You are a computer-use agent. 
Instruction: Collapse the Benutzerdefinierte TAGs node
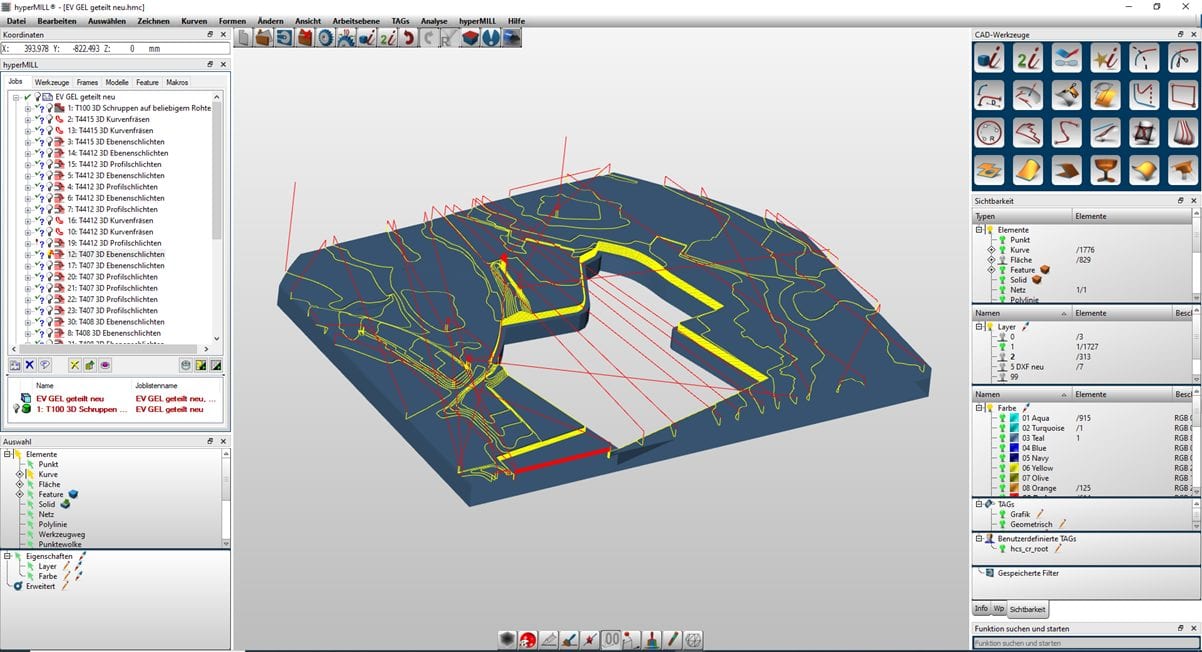pos(979,538)
